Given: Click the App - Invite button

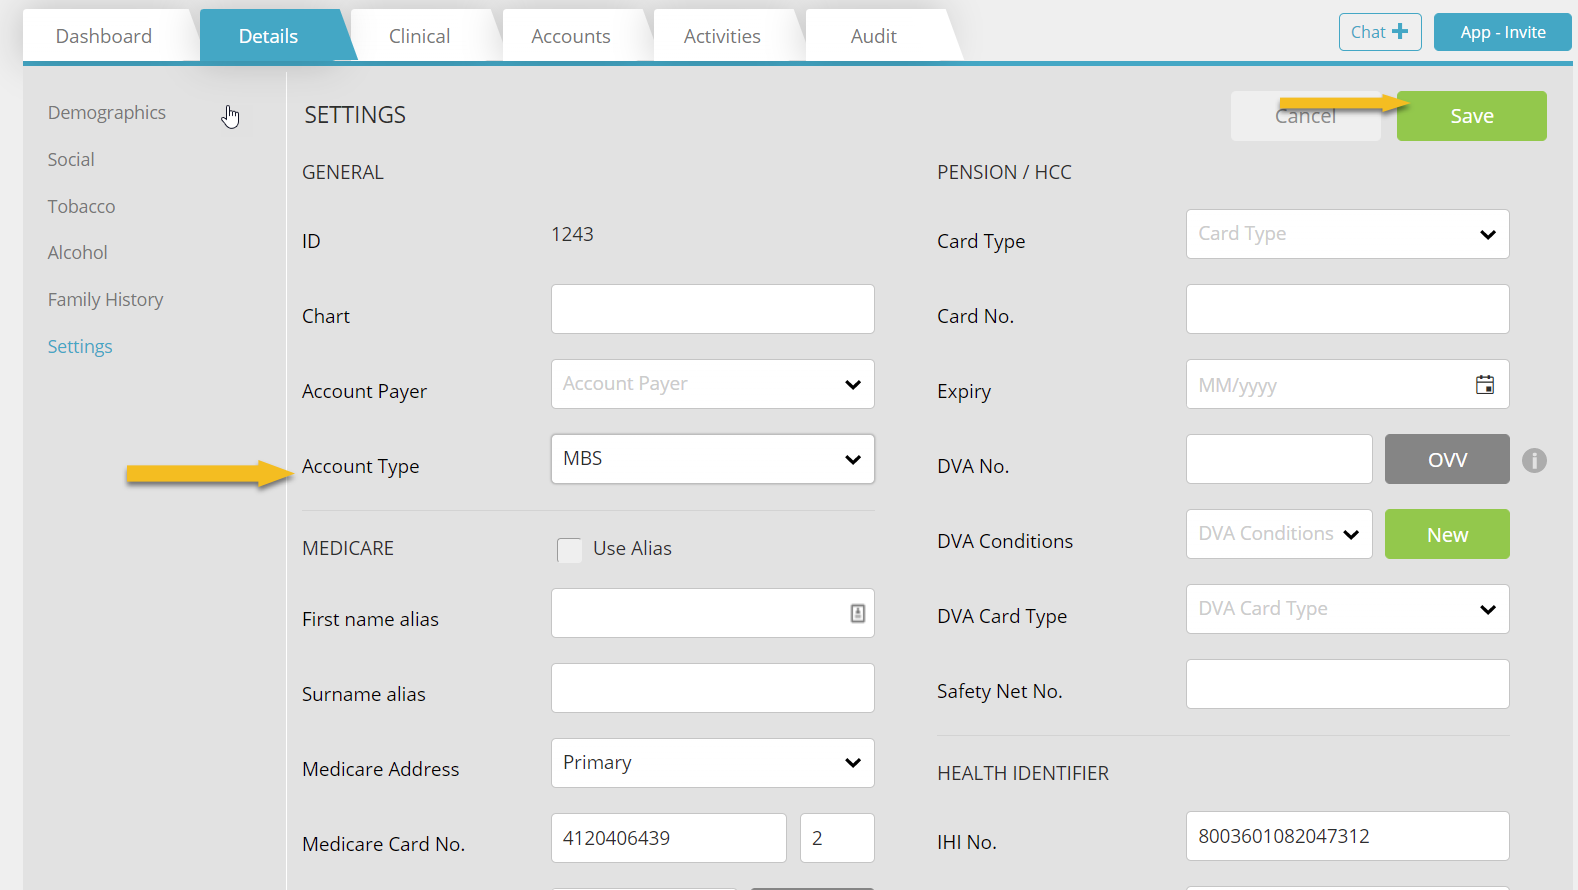Looking at the screenshot, I should coord(1503,32).
